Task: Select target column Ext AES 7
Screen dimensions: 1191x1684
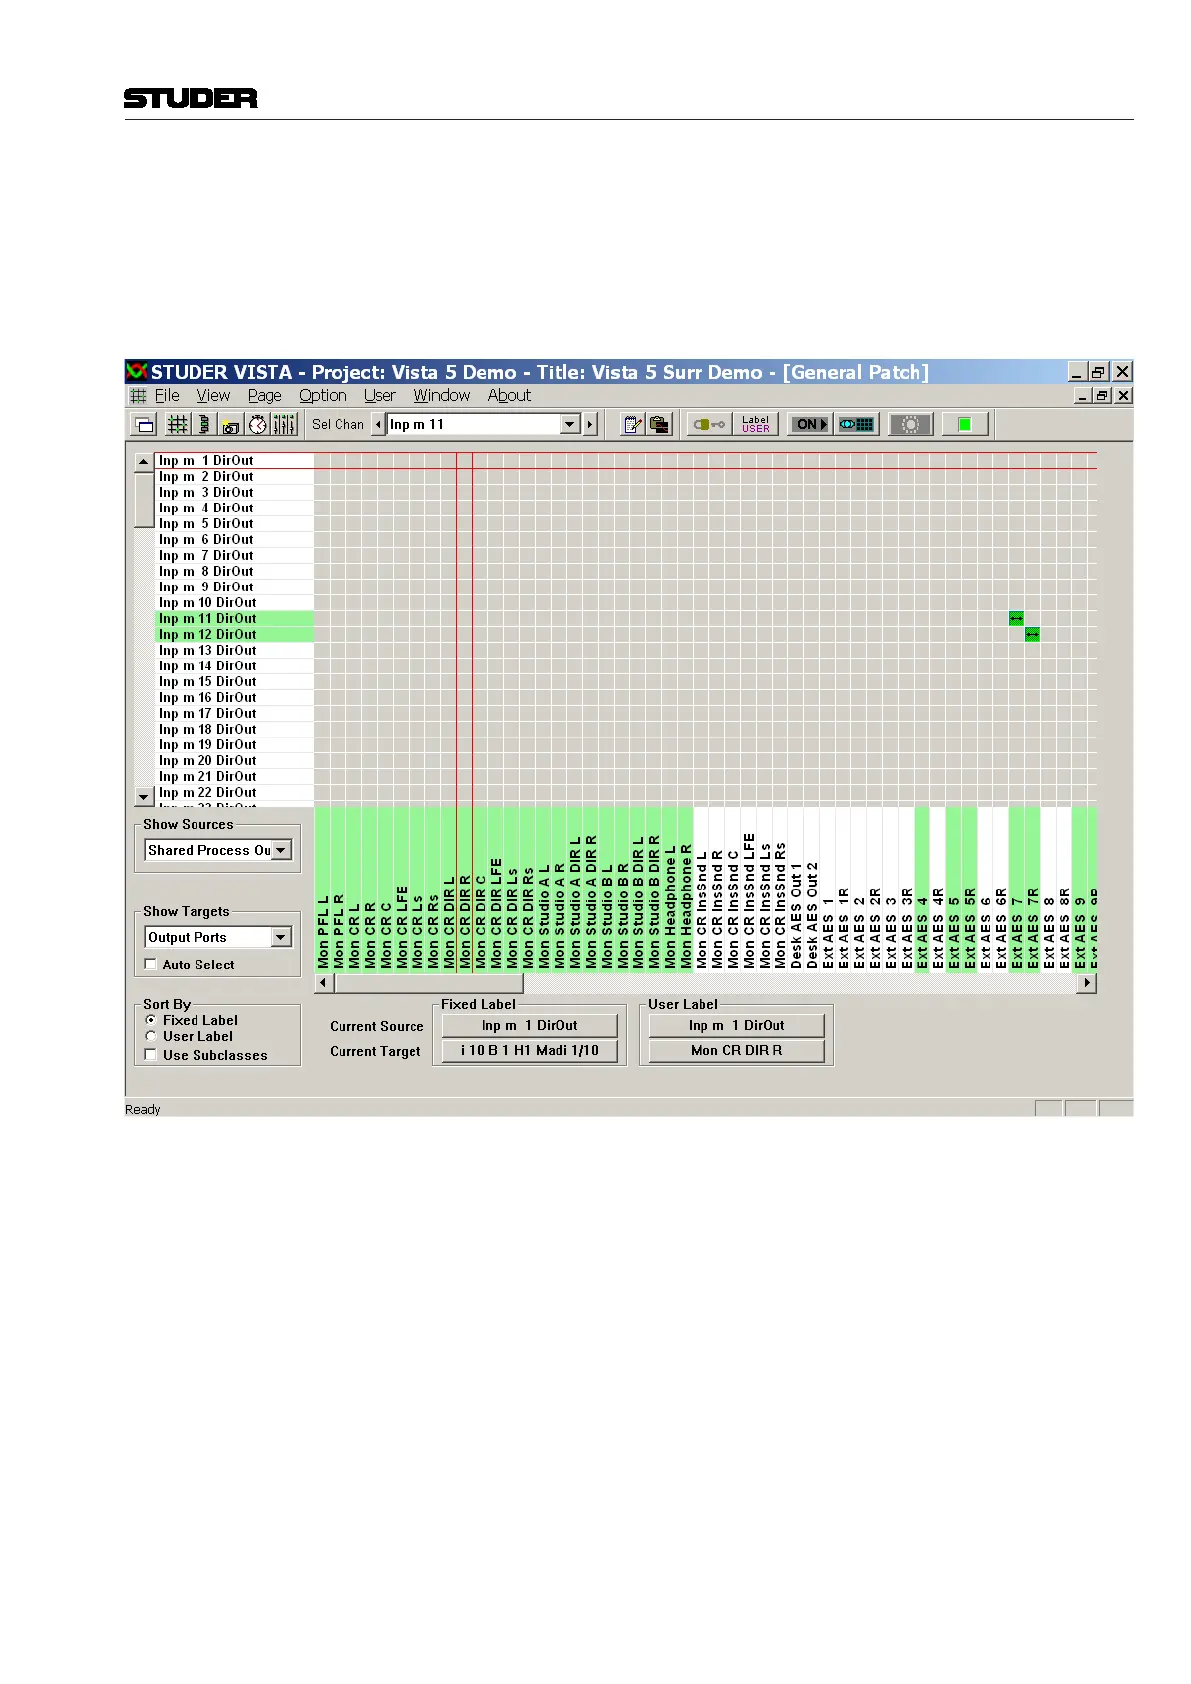Action: [x=1017, y=888]
